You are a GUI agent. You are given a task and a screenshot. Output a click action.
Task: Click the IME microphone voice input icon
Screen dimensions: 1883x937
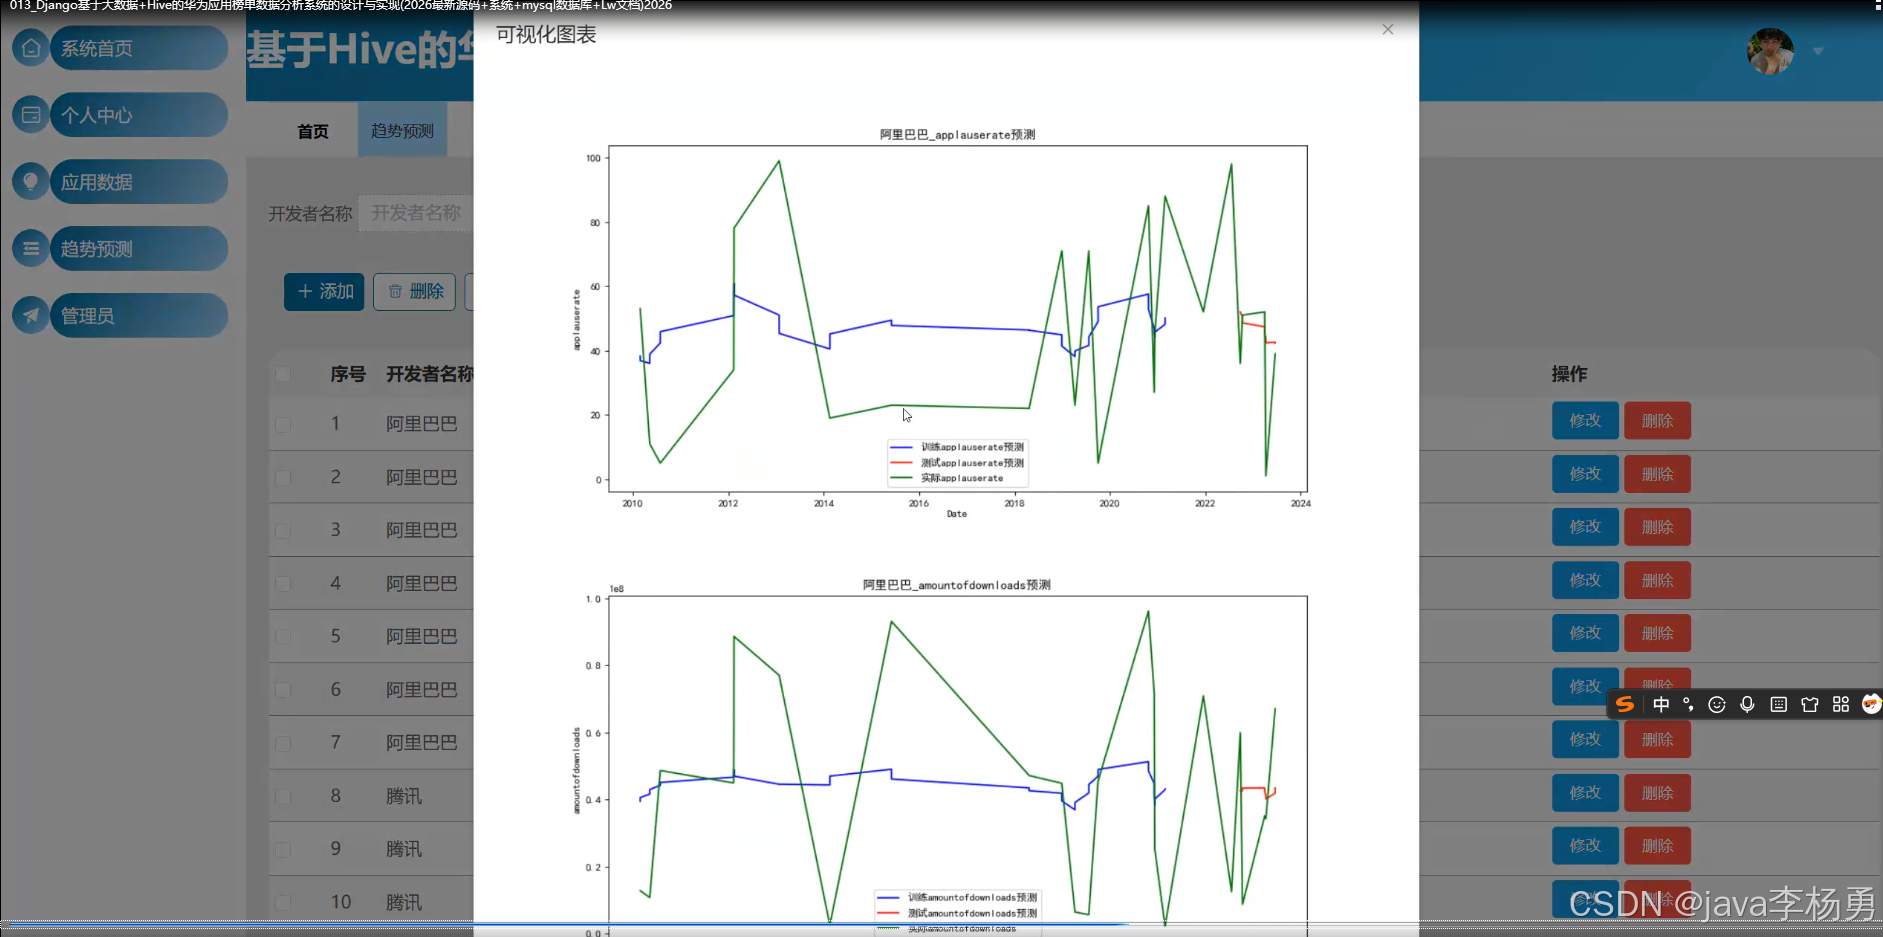tap(1747, 704)
